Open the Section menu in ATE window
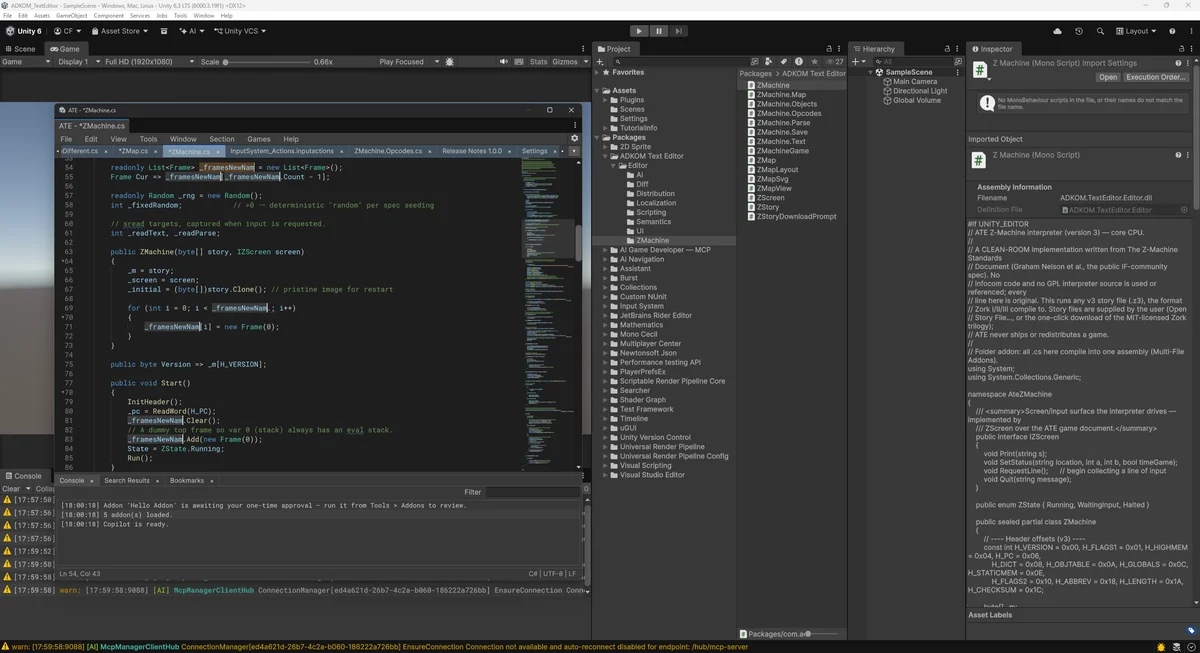1200x653 pixels. pyautogui.click(x=222, y=139)
